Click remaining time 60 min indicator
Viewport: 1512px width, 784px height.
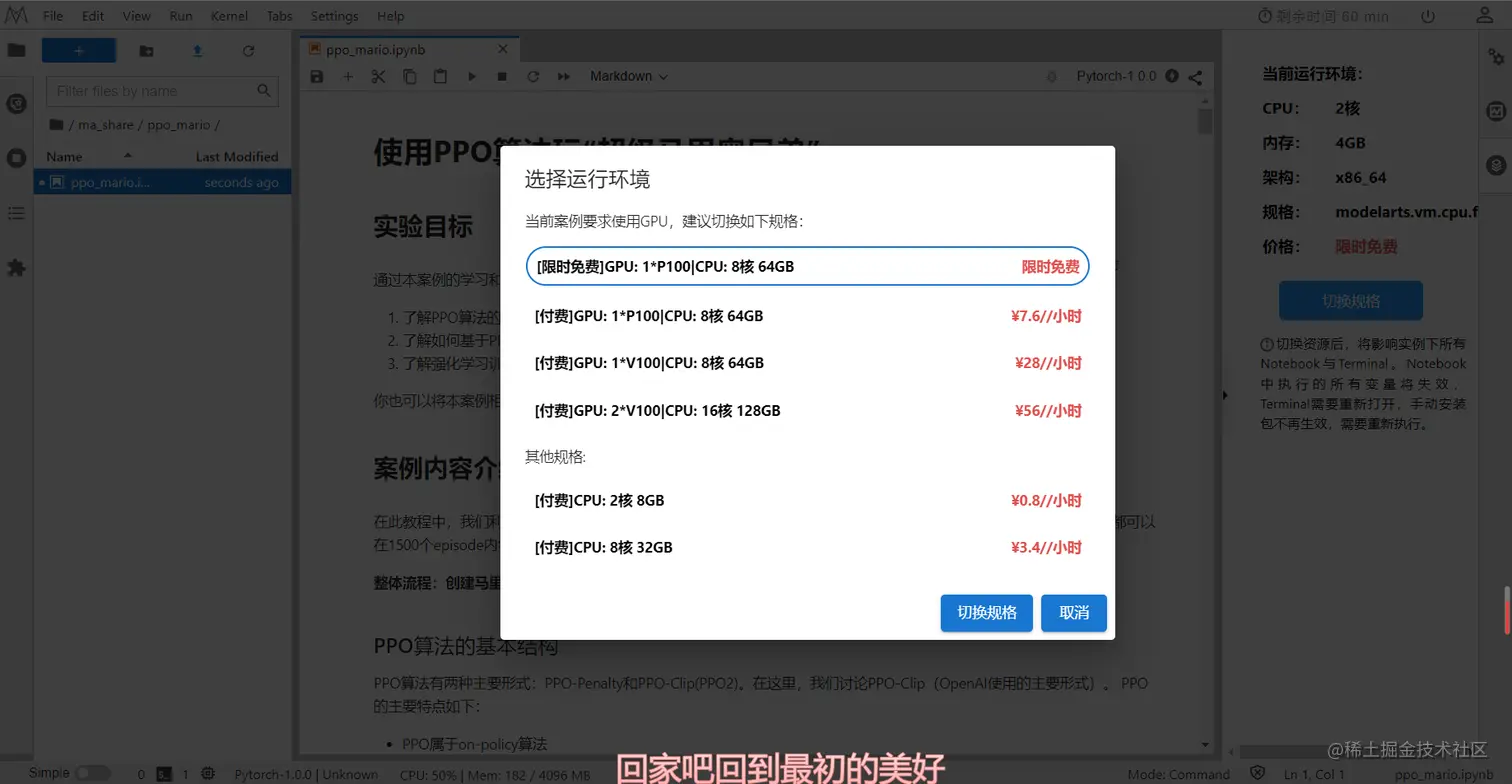(1324, 16)
